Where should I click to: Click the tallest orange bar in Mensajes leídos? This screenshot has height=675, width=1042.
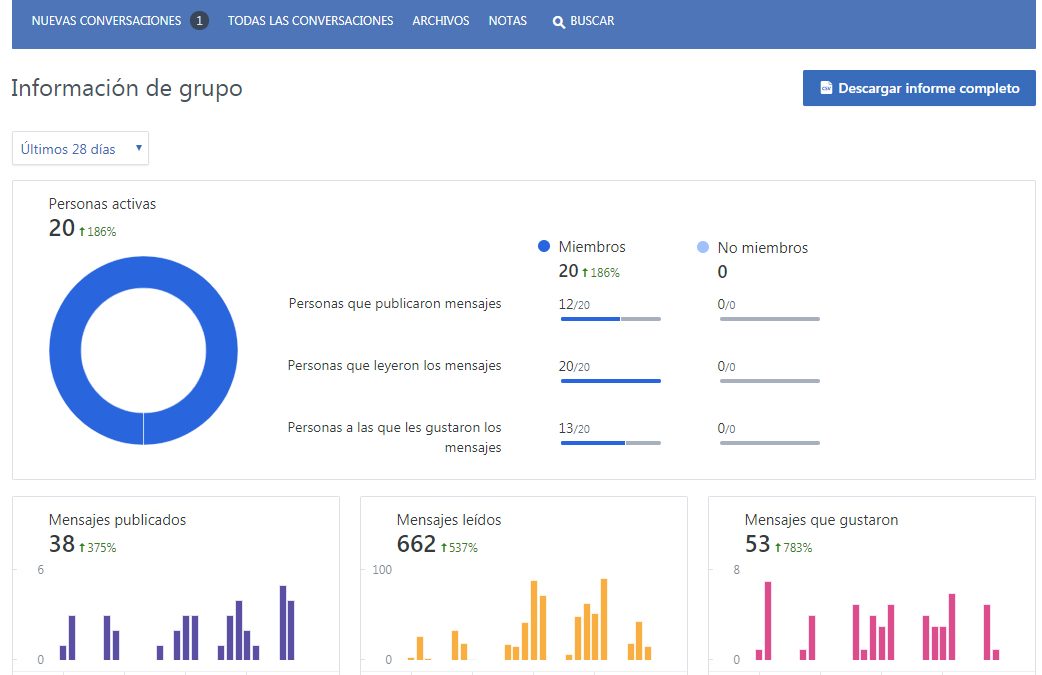(x=603, y=619)
